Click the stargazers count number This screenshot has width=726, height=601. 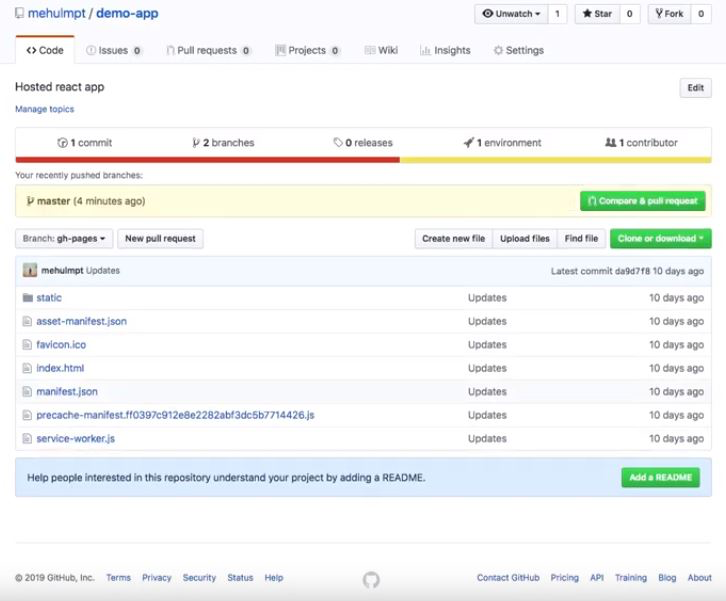tap(630, 14)
